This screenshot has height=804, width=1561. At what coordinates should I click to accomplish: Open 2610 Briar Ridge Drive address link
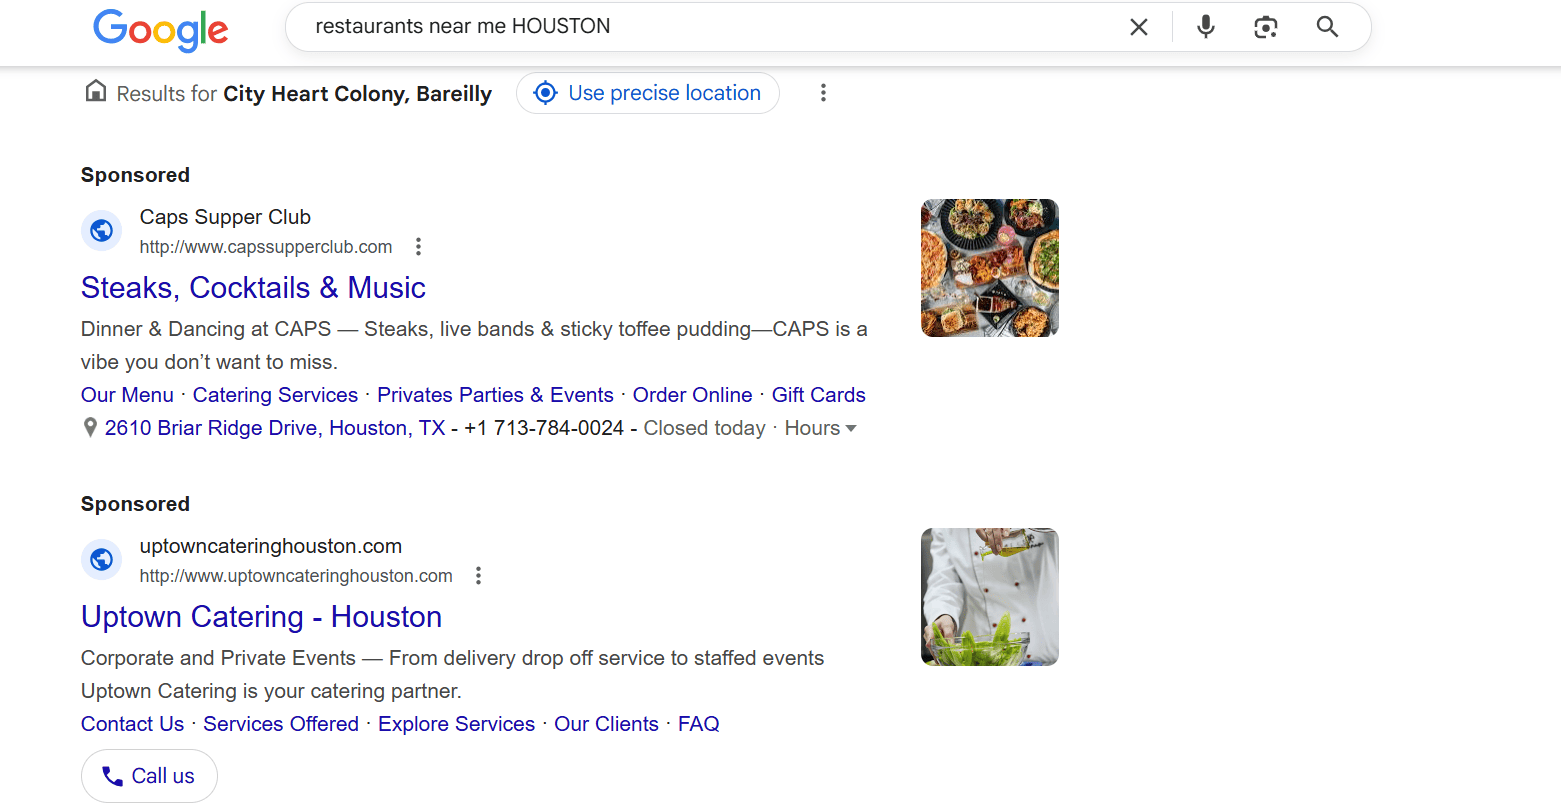pyautogui.click(x=275, y=428)
